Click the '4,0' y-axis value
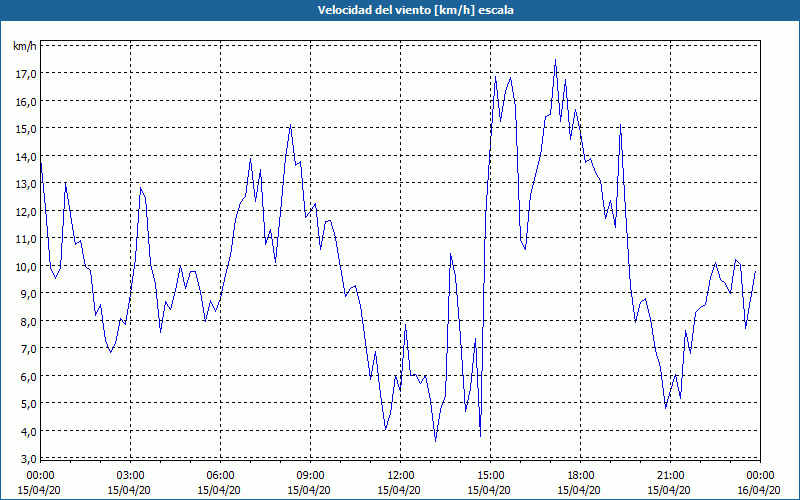 [x=29, y=431]
